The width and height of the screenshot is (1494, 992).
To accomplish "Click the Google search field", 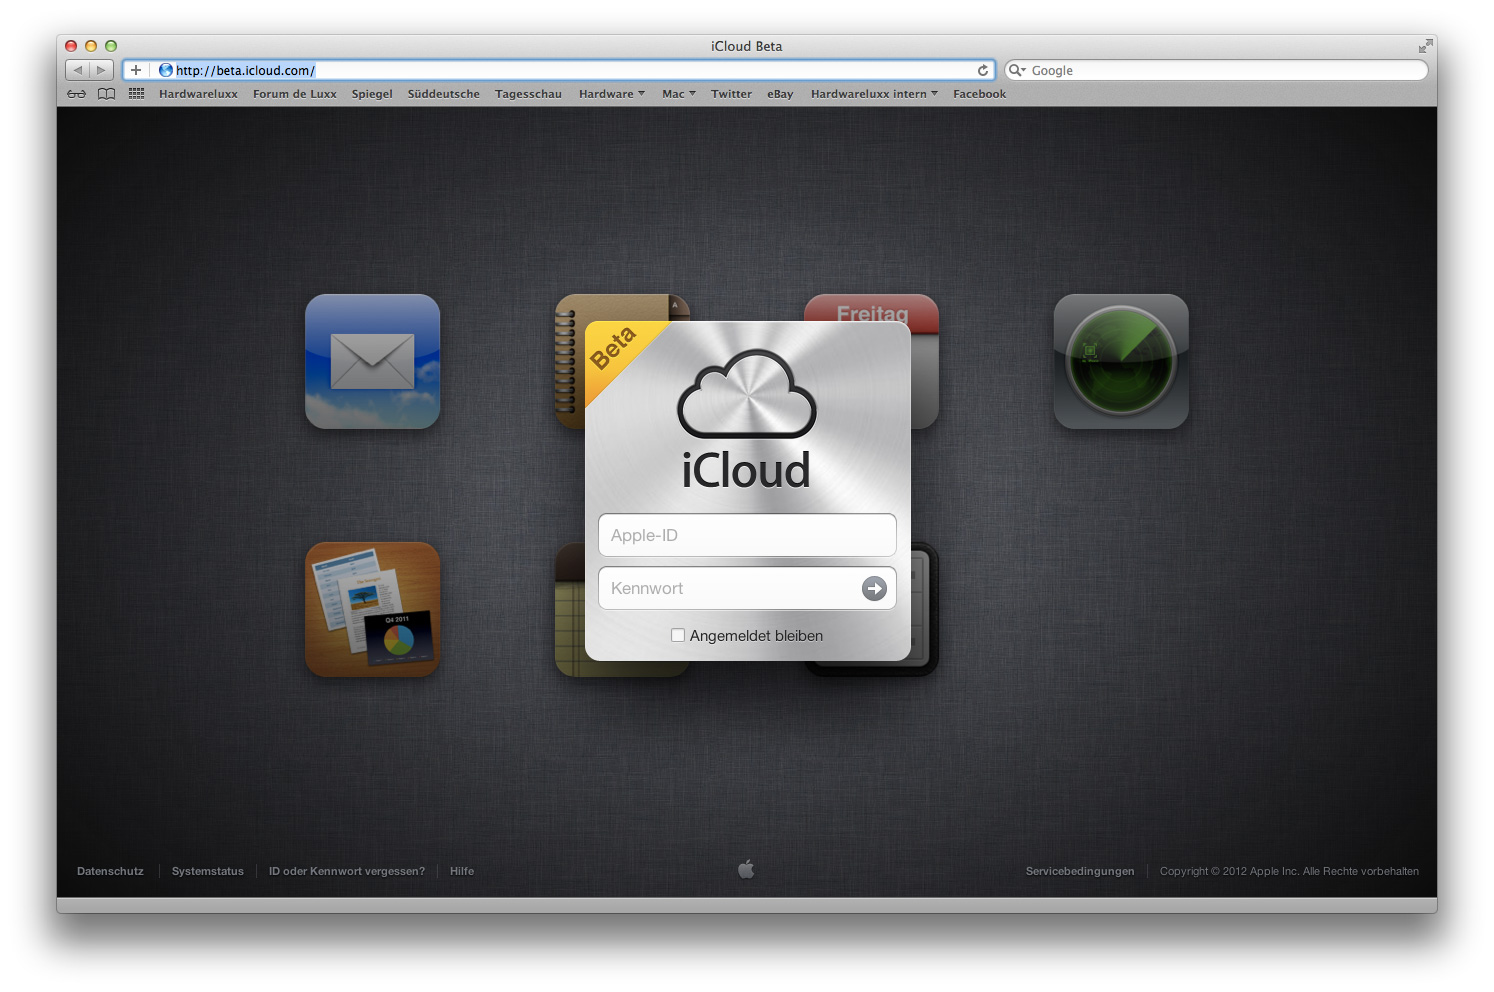I will pyautogui.click(x=1216, y=70).
